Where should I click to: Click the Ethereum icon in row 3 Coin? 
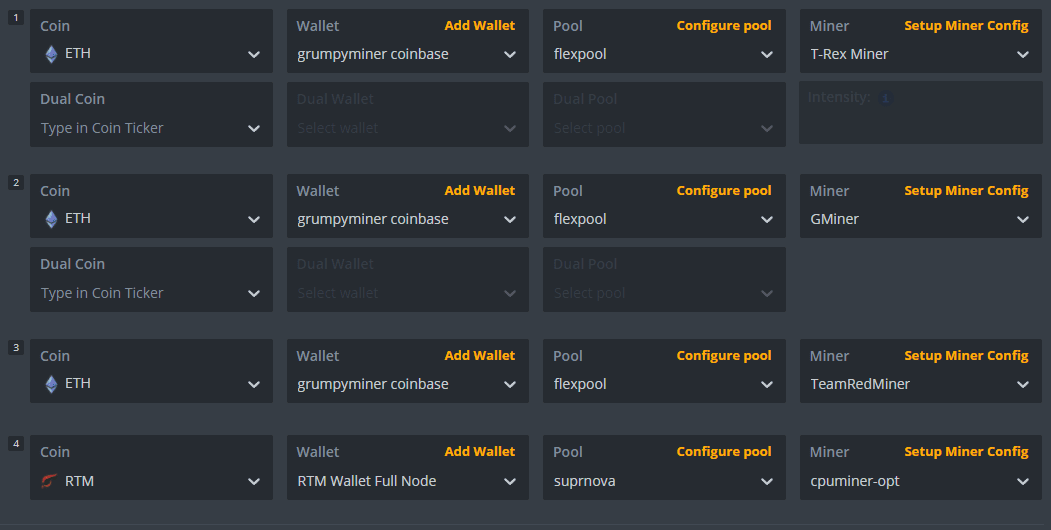[x=51, y=383]
